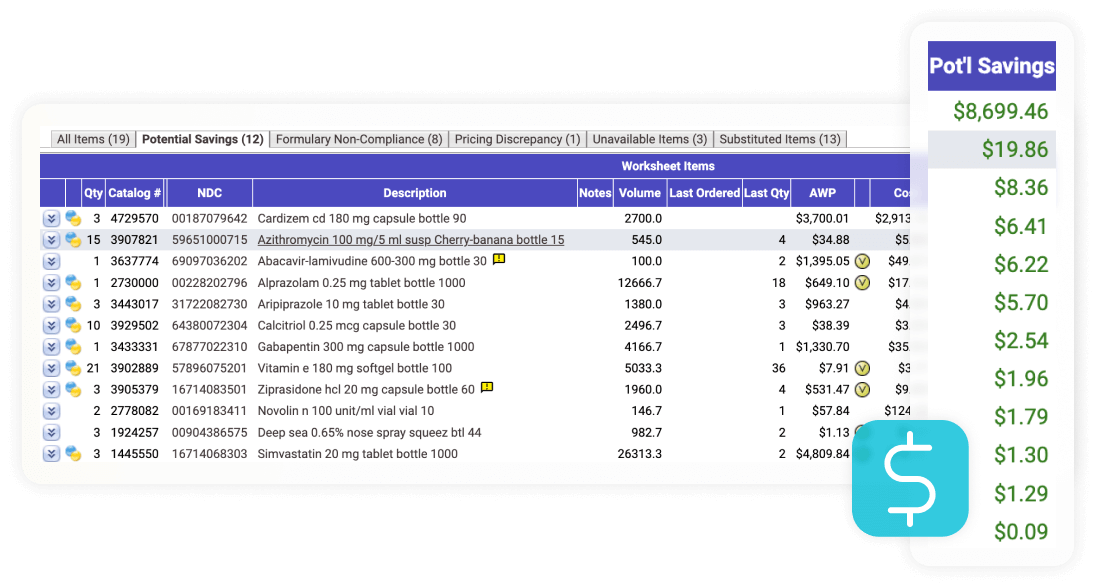Screen dimensions: 1095x587
Task: Expand the Calcitriol 0.25 mcg row
Action: (x=51, y=325)
